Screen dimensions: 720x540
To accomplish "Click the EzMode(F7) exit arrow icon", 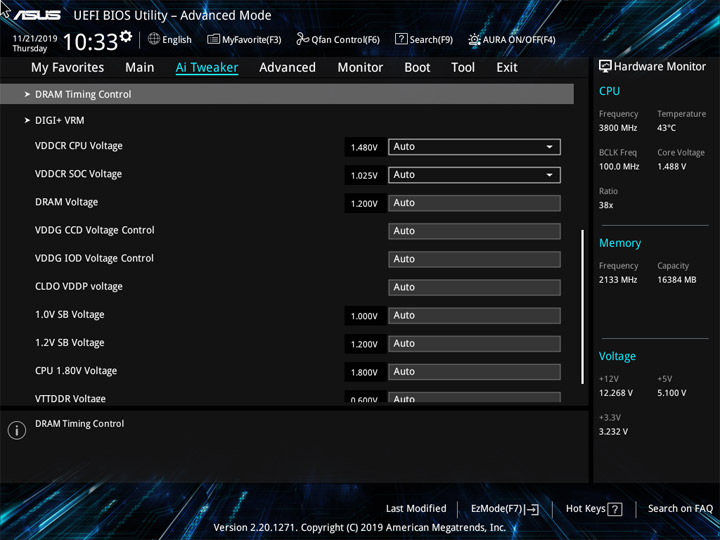I will [531, 509].
